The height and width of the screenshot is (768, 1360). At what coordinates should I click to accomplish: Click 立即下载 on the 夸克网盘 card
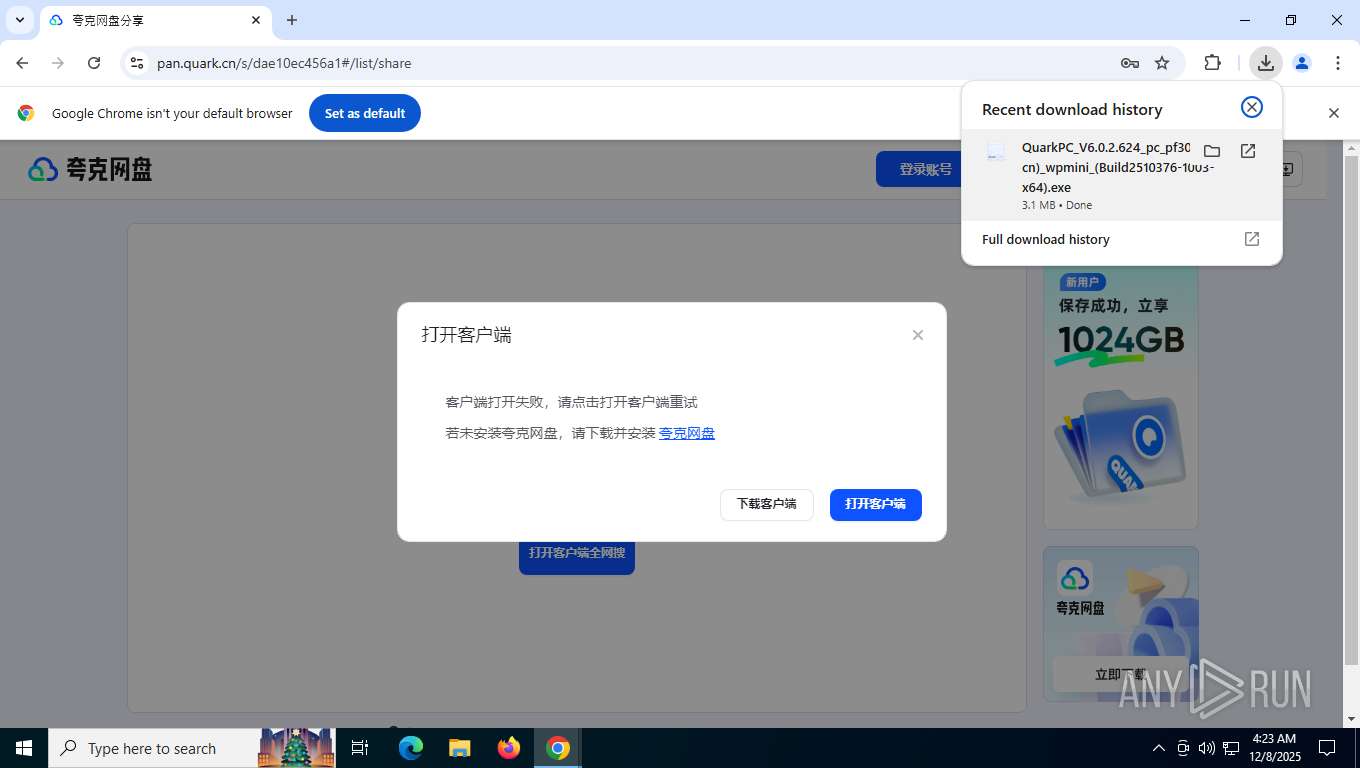point(1120,674)
